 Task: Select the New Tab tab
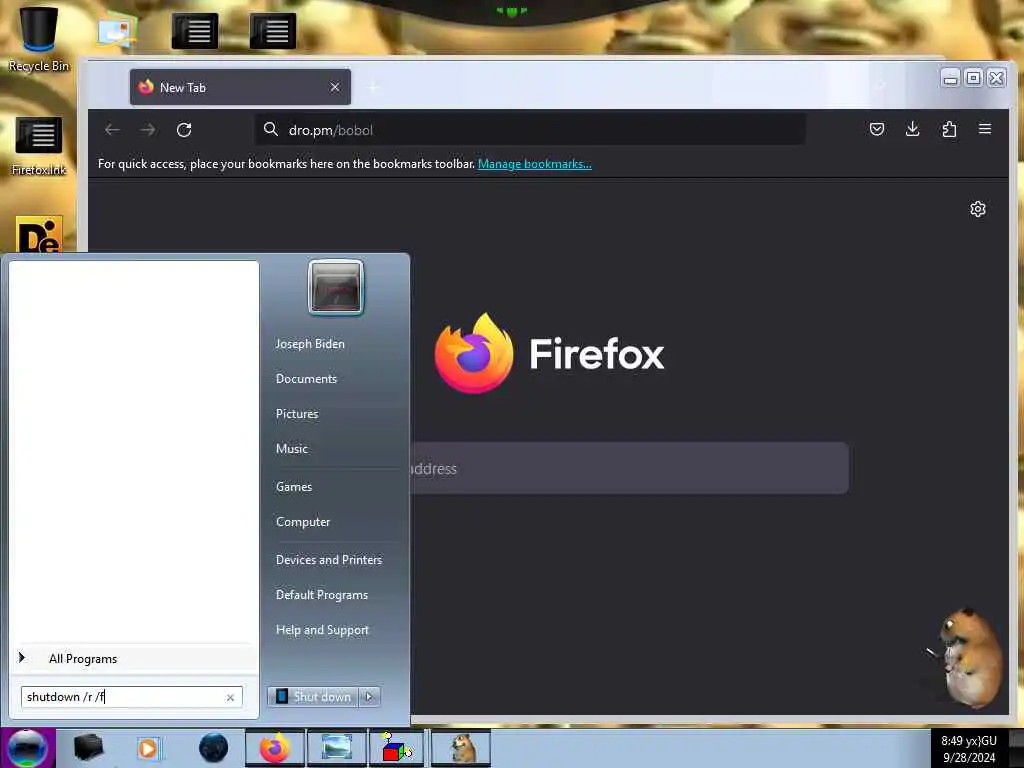coord(240,87)
